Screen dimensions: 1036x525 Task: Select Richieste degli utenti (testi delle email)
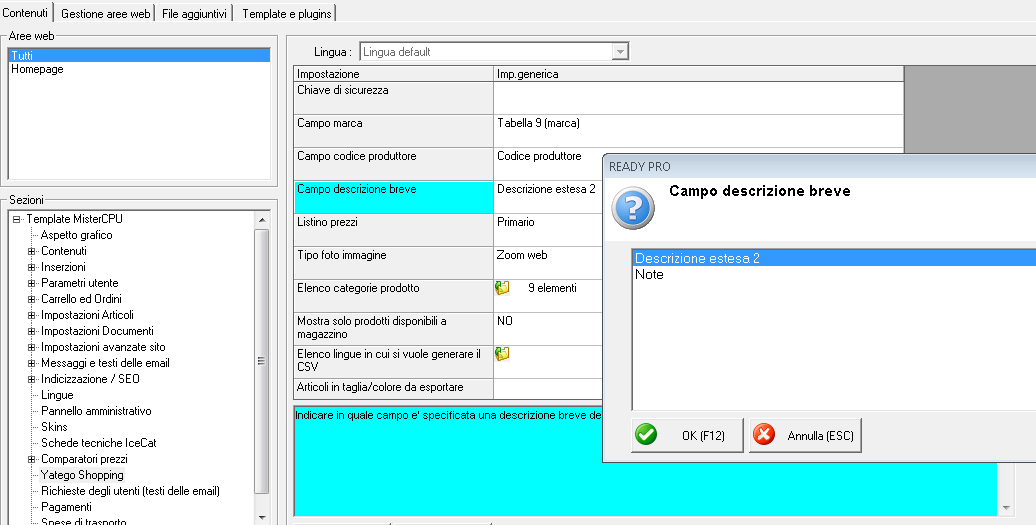click(130, 491)
